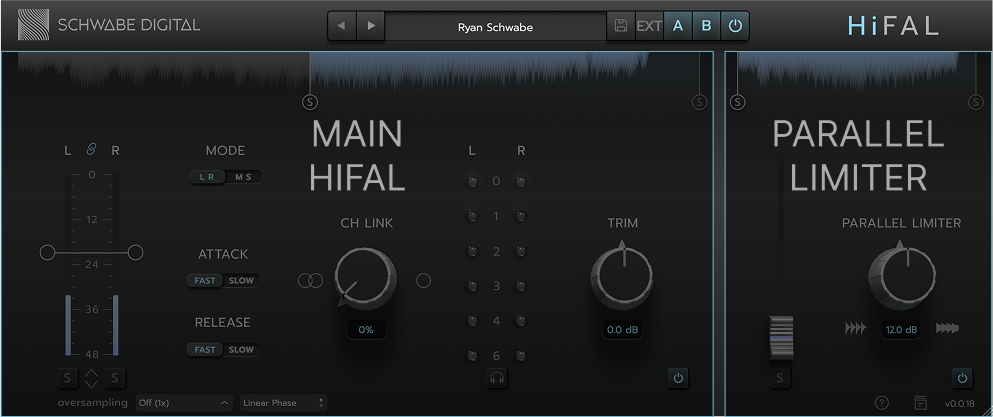Image resolution: width=993 pixels, height=417 pixels.
Task: Click the TRIM 0.0 dB value field
Action: pyautogui.click(x=622, y=330)
